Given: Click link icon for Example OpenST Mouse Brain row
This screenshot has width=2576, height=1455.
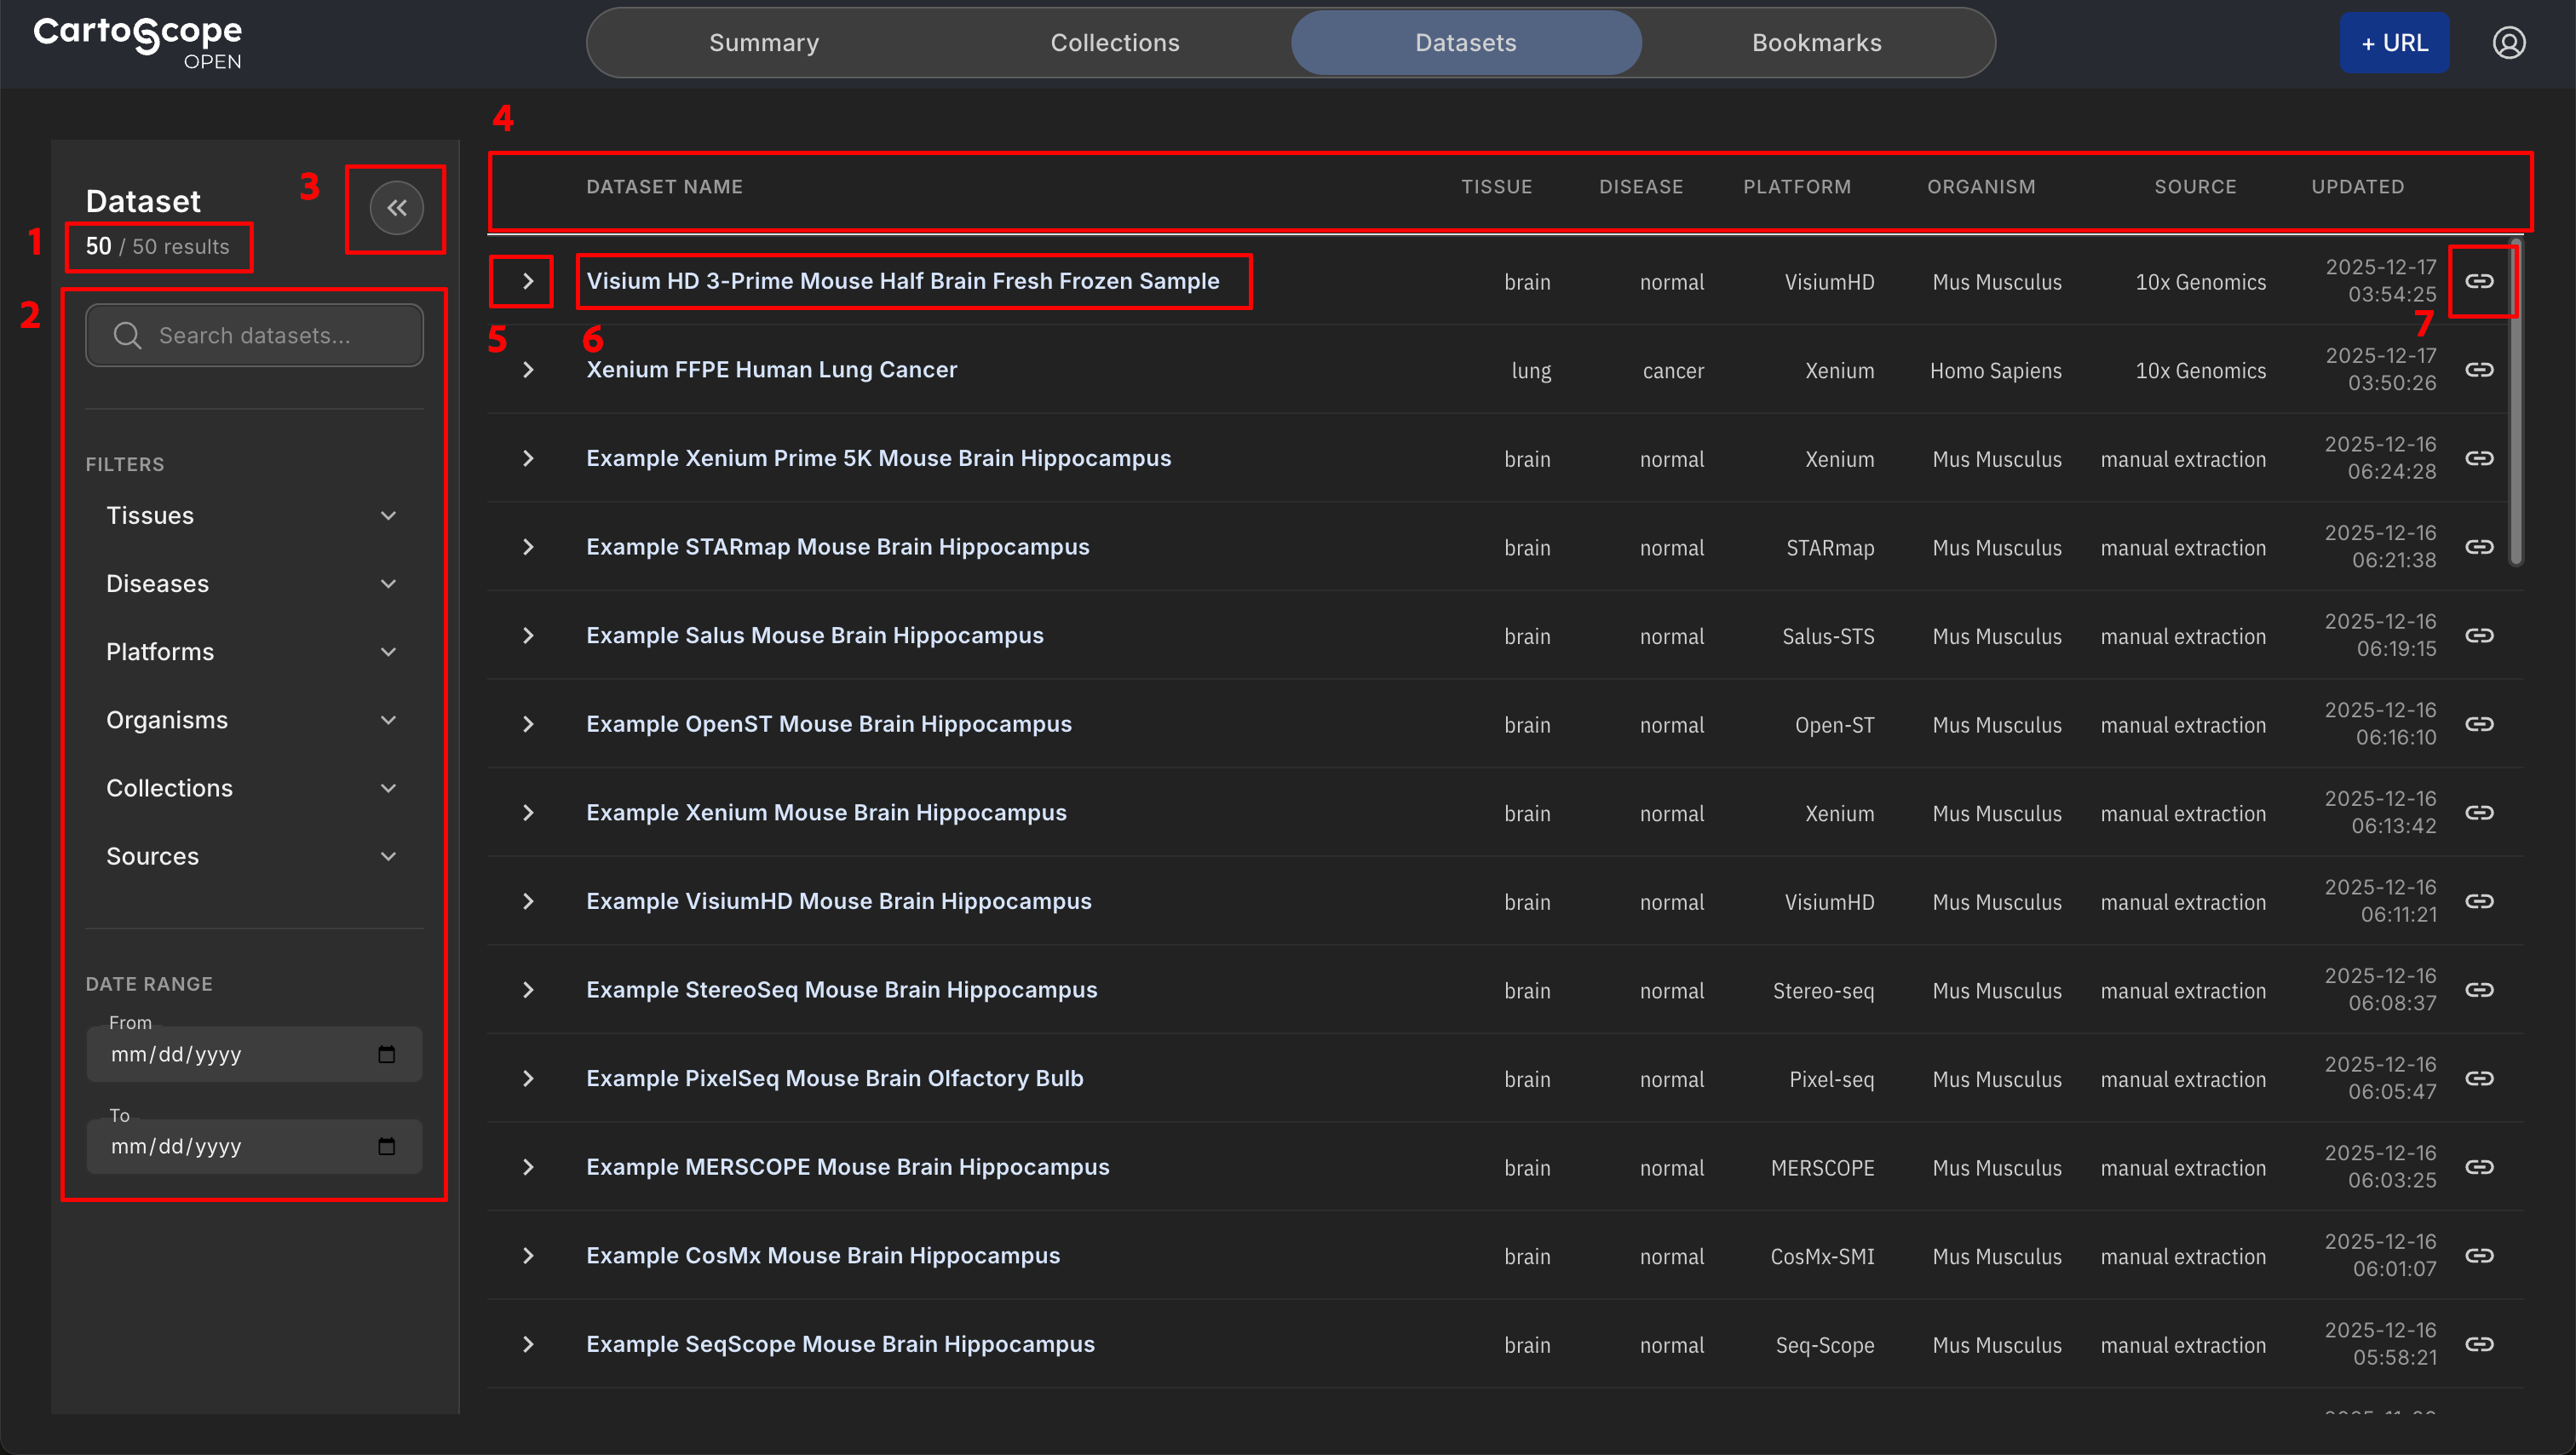Looking at the screenshot, I should pos(2478,724).
